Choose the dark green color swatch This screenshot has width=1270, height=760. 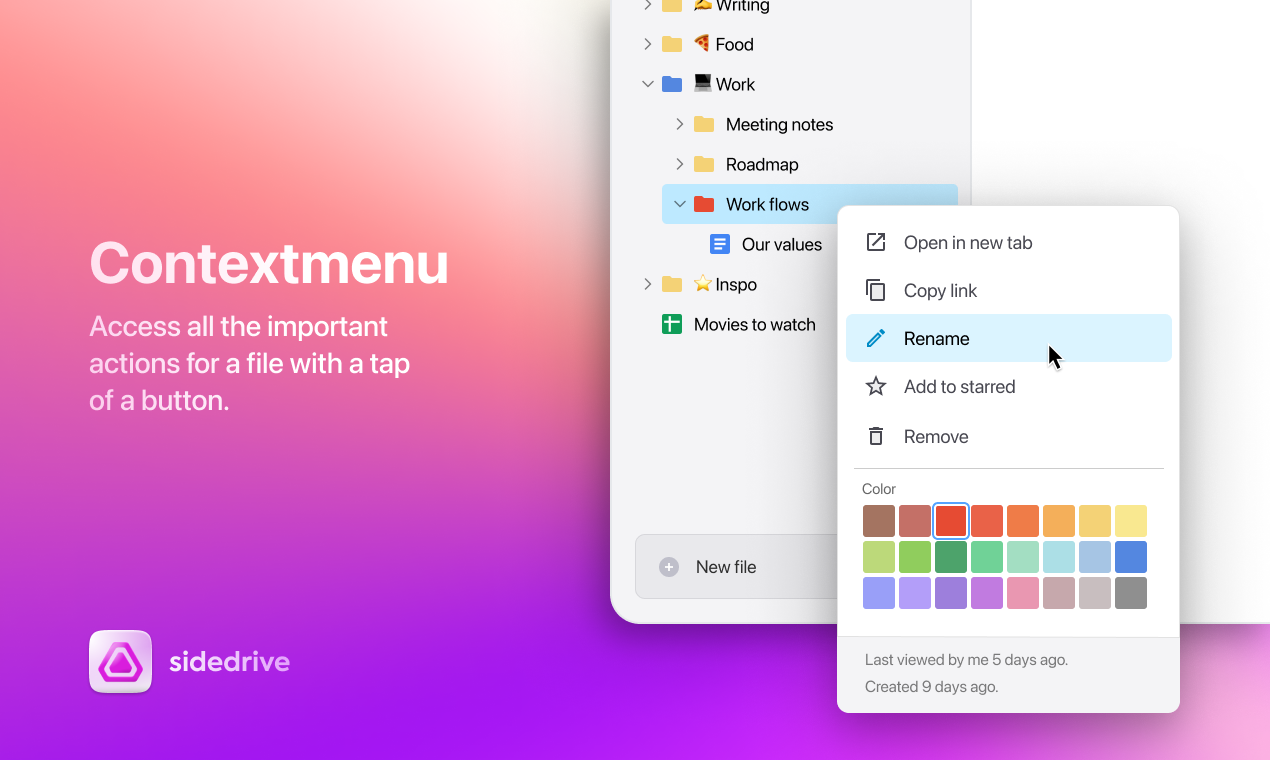951,557
